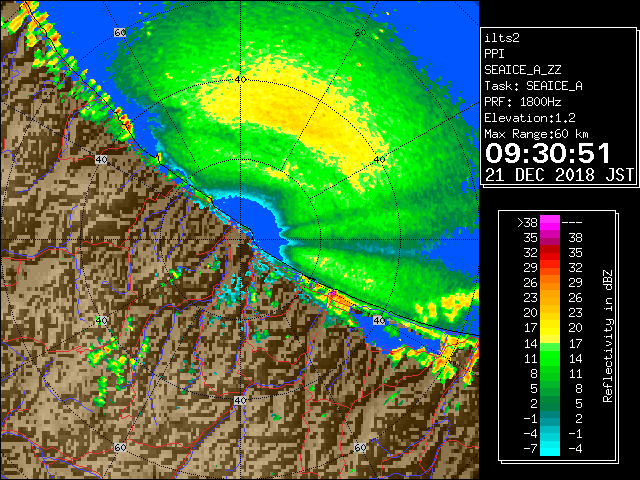Click the '60' range label at lower-left ring

click(120, 447)
